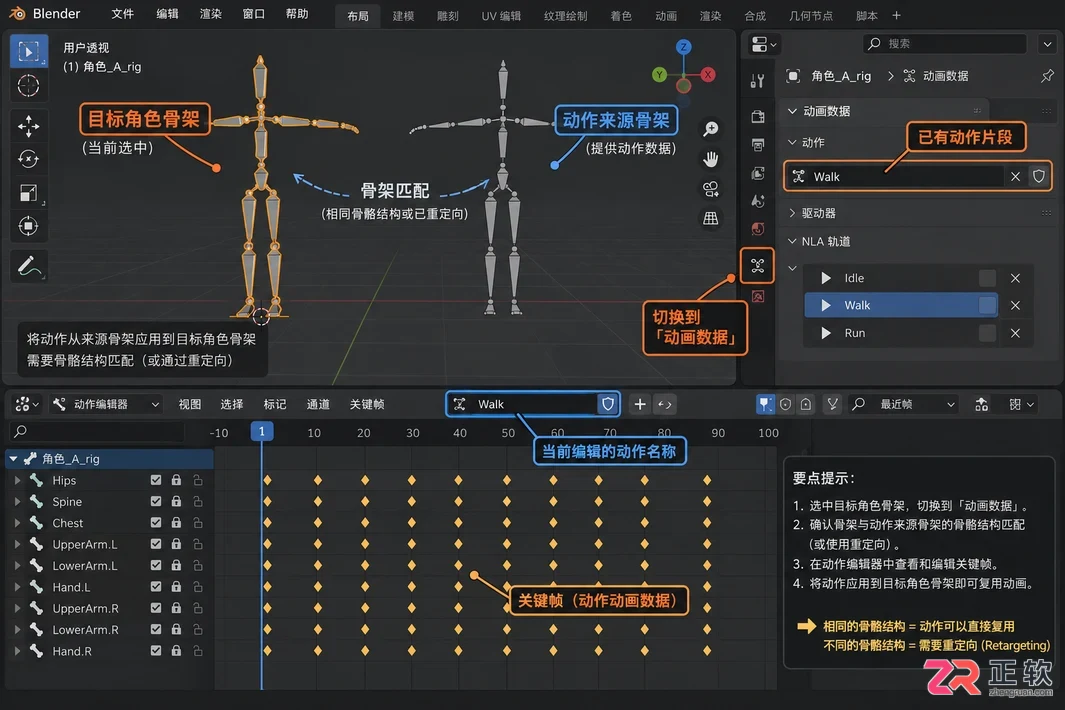Activate the 3D cursor tool

tap(28, 86)
